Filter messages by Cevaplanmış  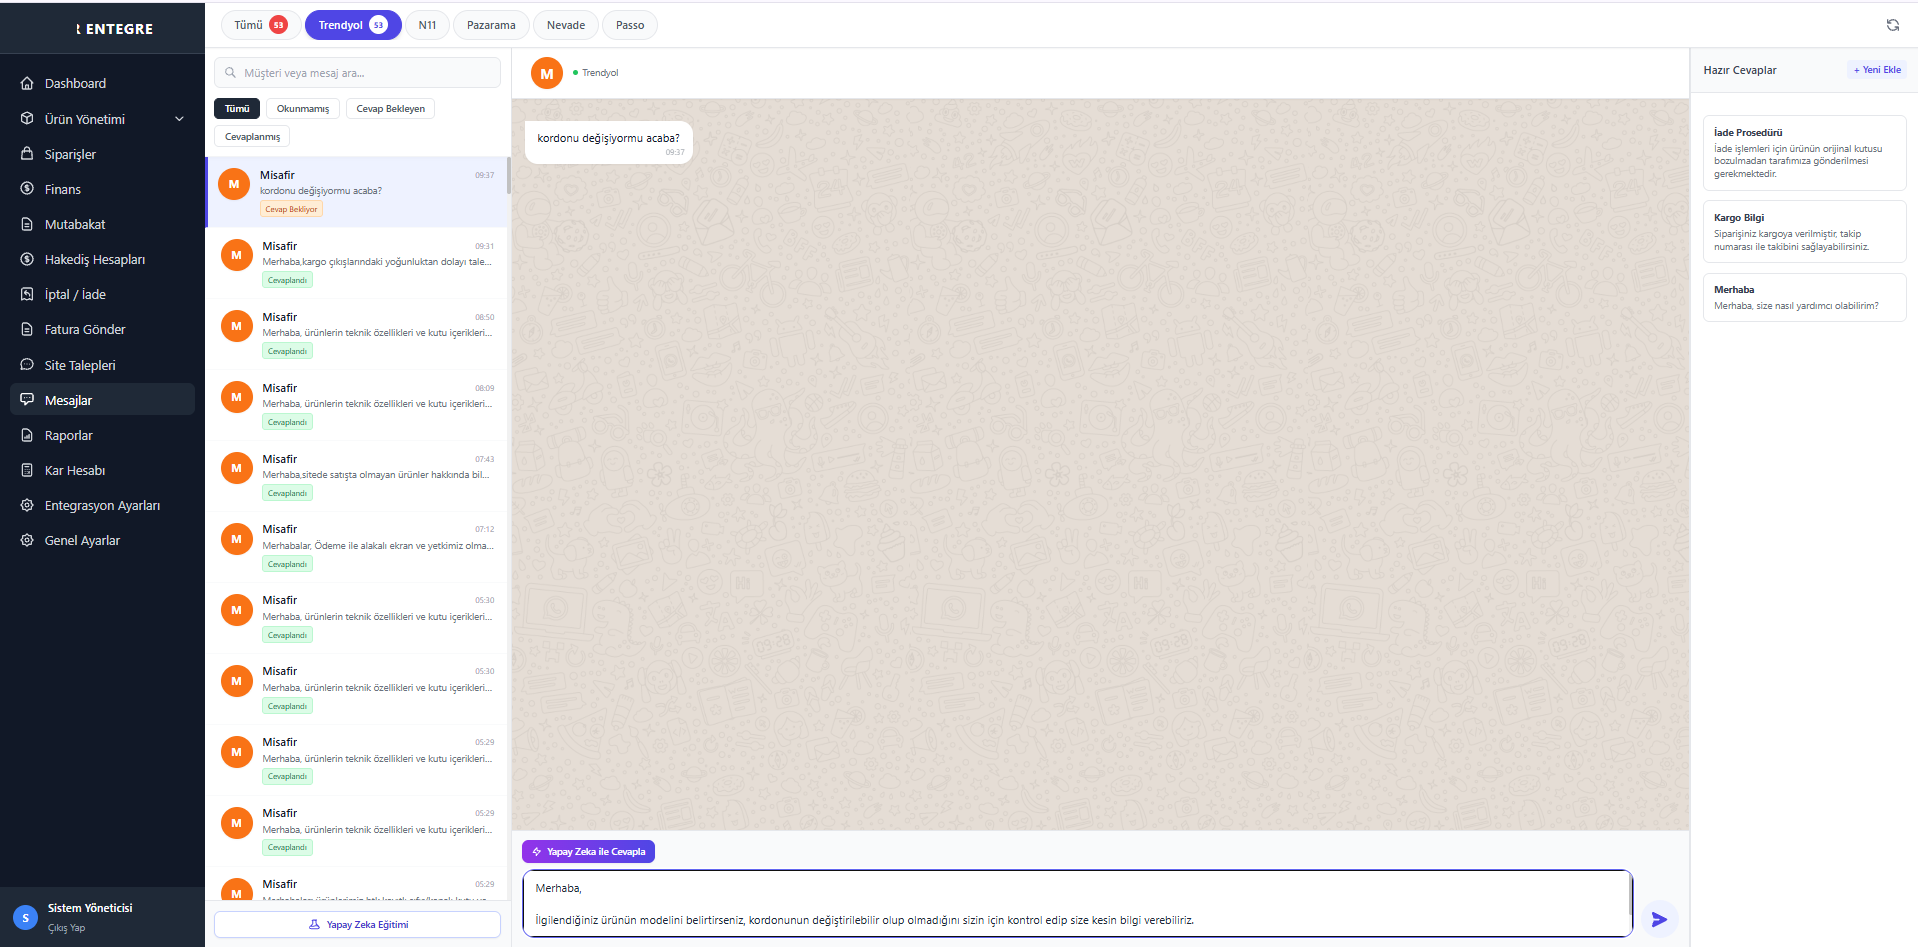(252, 137)
